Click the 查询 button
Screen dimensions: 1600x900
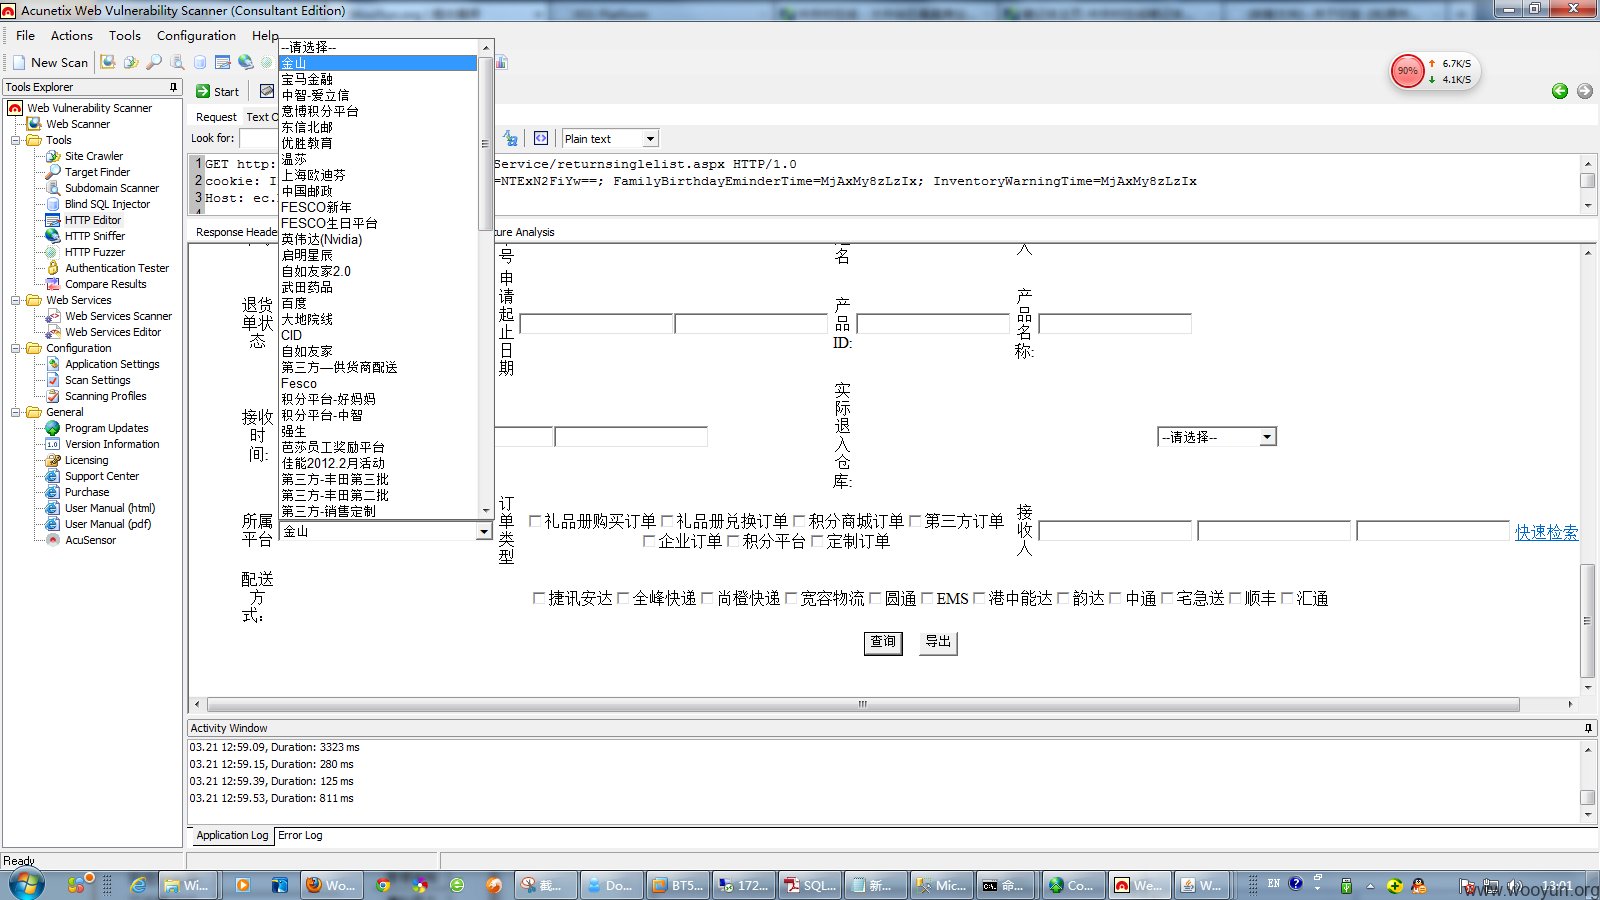point(883,642)
